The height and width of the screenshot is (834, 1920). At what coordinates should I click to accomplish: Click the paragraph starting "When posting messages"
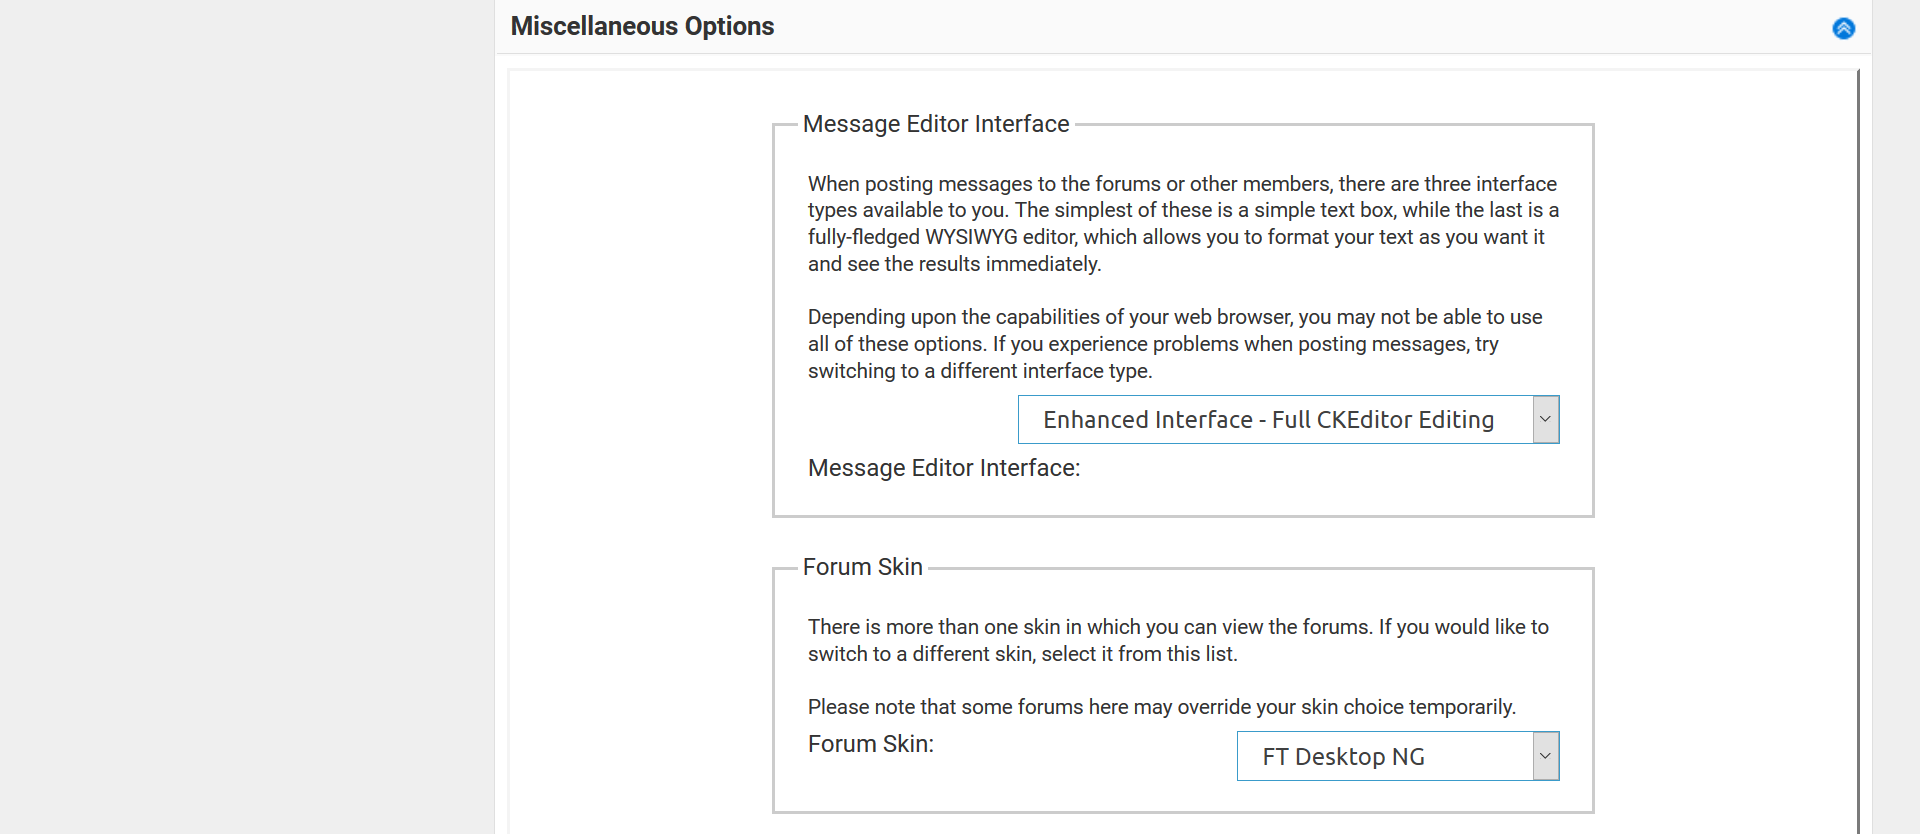coord(1183,224)
